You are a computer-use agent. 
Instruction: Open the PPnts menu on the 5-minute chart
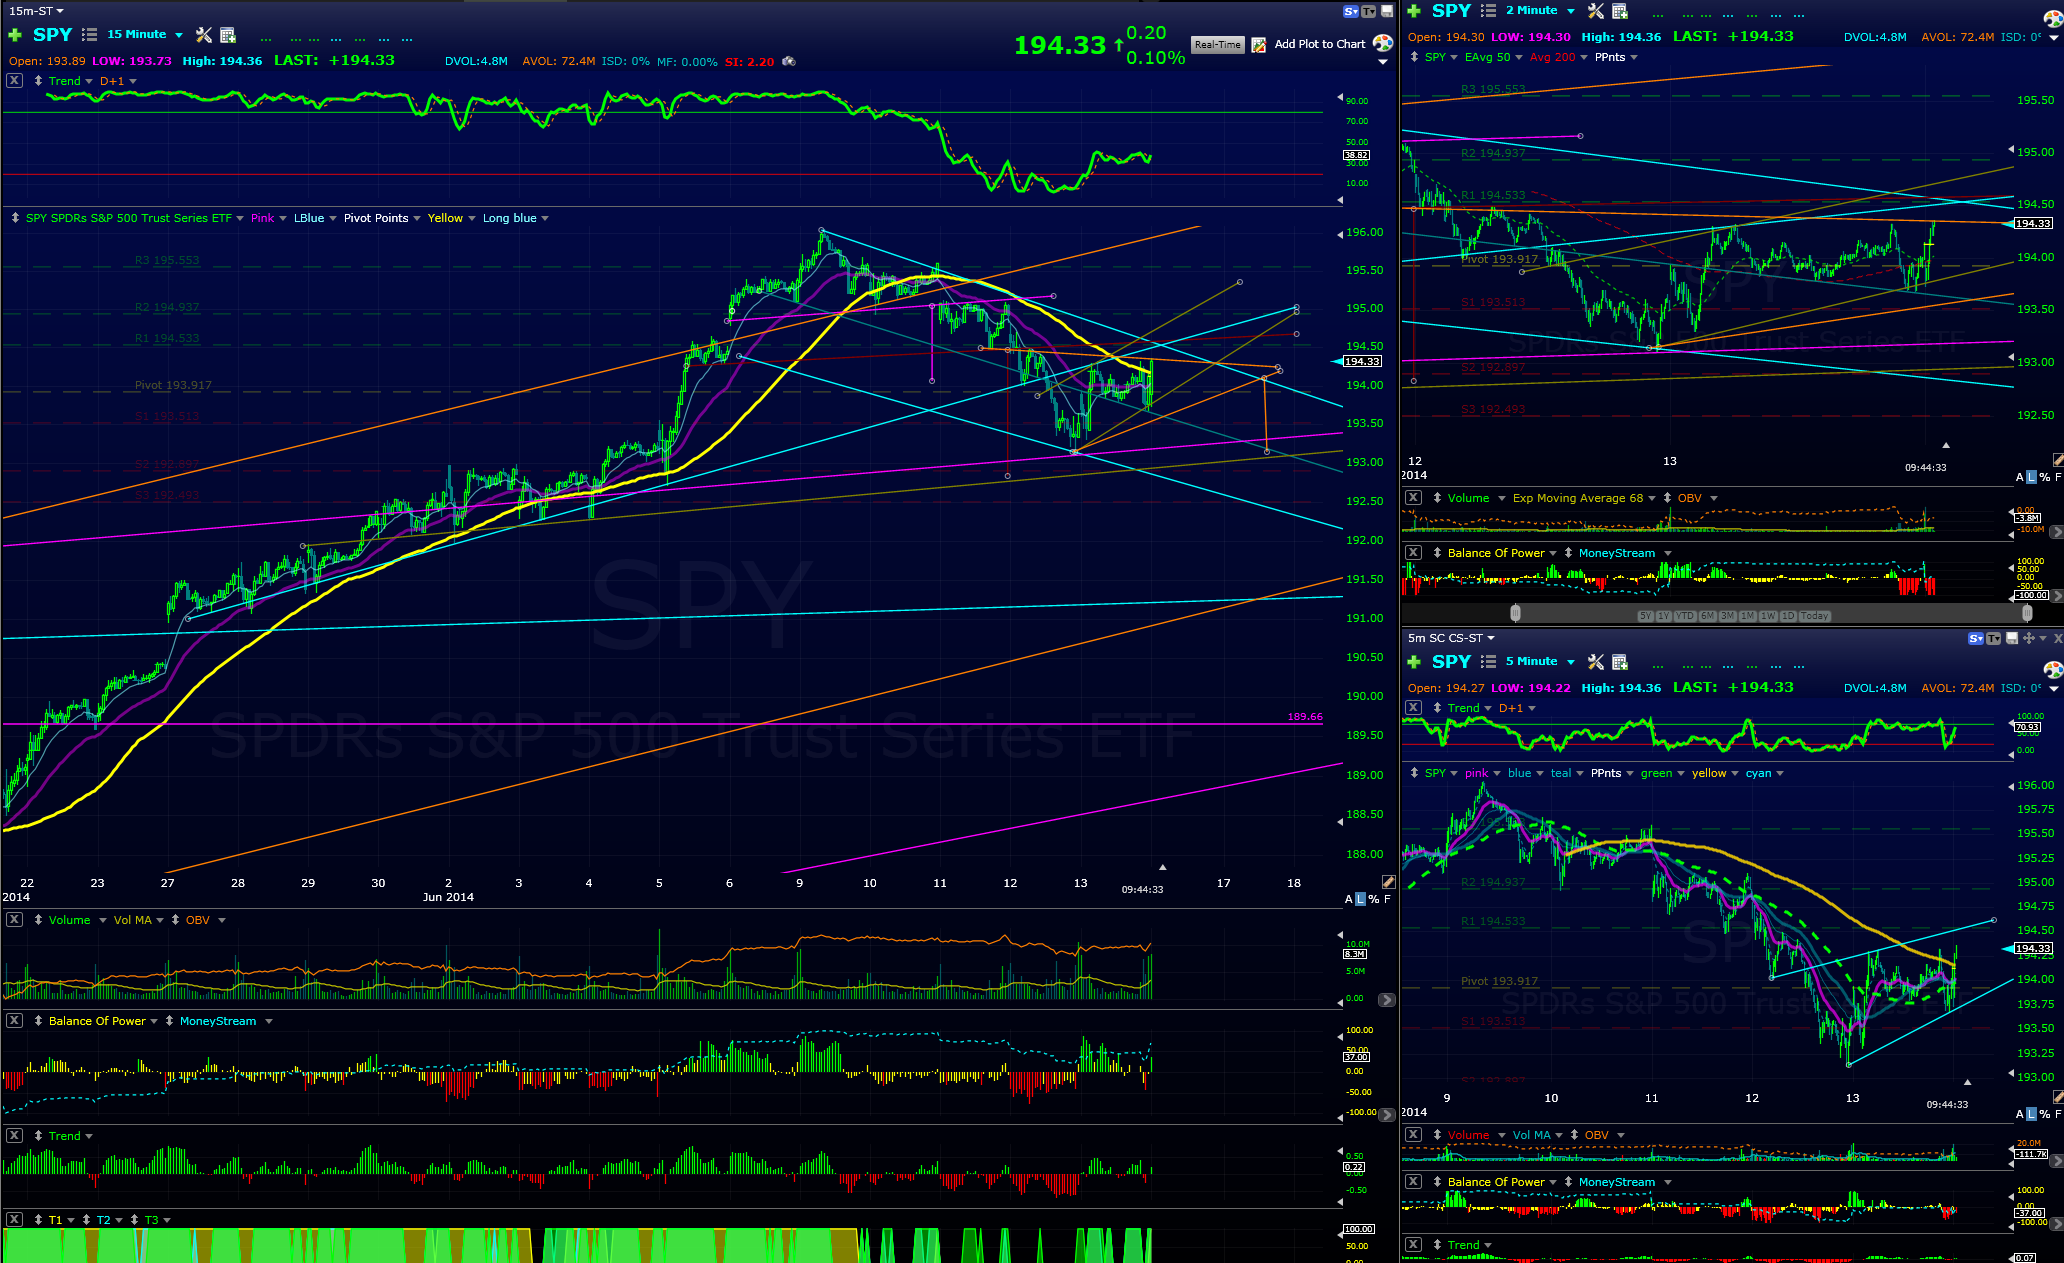point(1612,773)
